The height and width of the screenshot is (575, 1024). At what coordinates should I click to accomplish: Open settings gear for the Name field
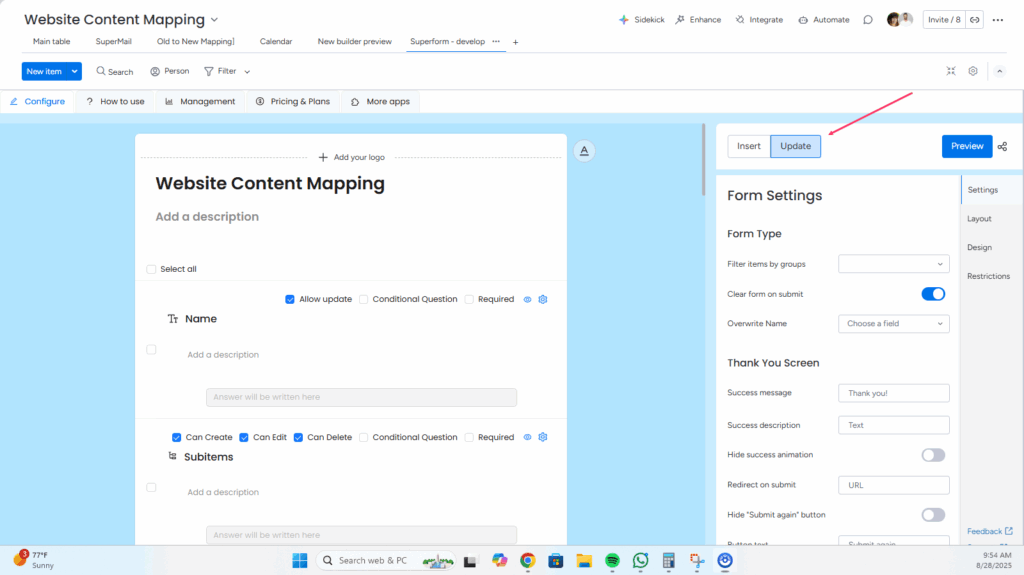click(x=543, y=299)
